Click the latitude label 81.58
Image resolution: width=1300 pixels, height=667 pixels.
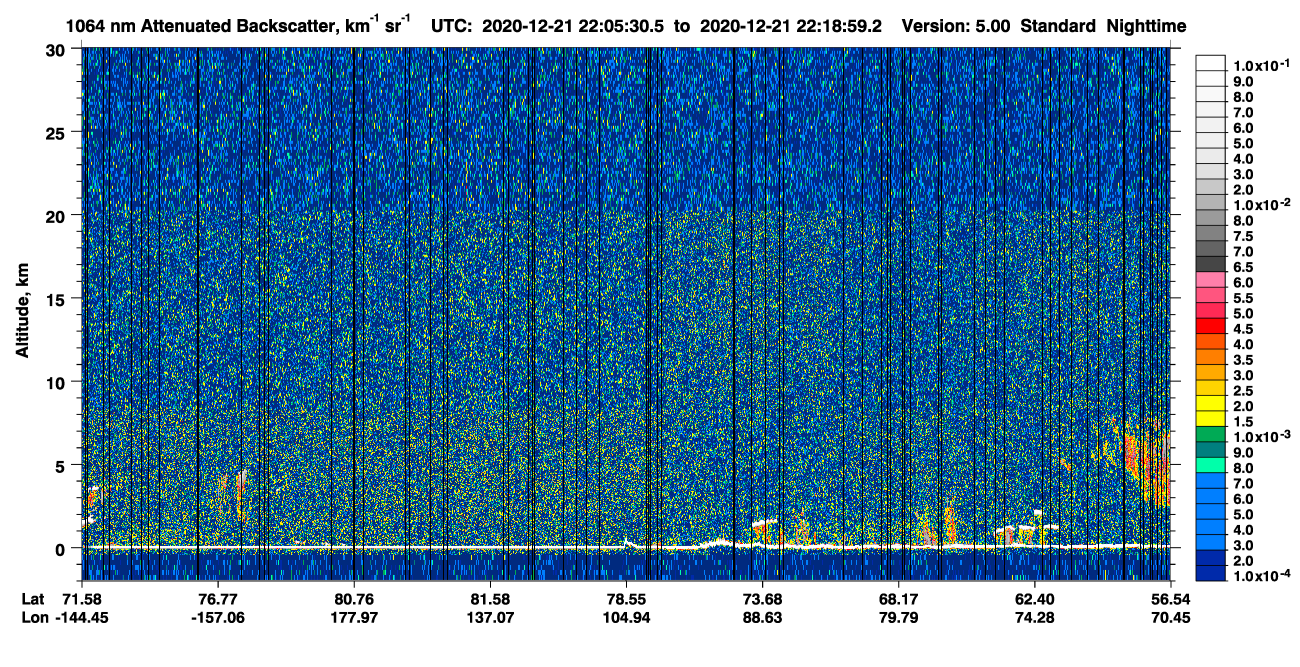tap(490, 599)
